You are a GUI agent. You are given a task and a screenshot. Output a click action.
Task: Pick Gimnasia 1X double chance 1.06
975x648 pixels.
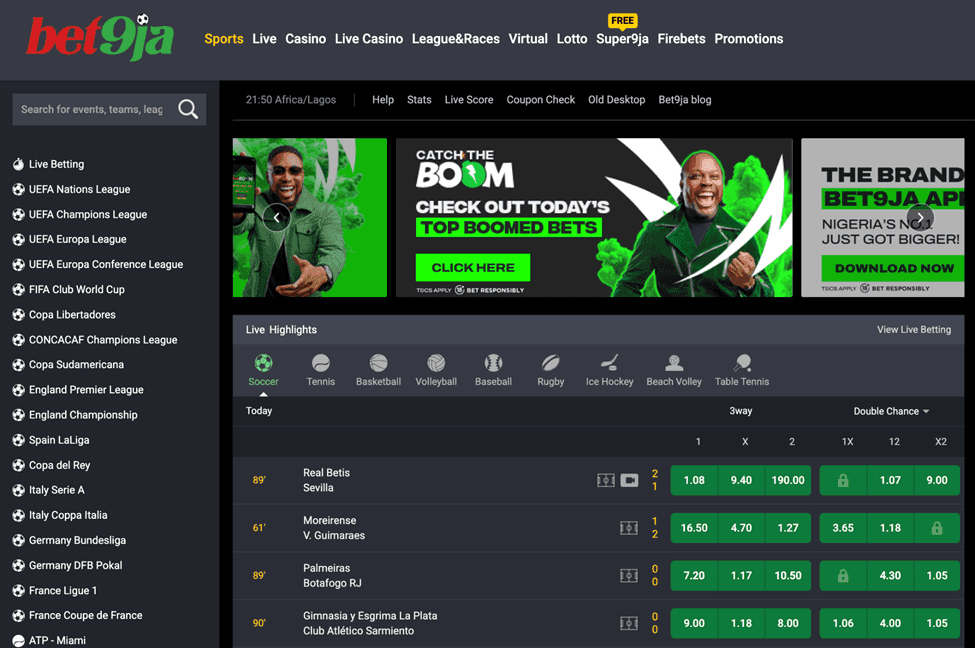pos(843,623)
